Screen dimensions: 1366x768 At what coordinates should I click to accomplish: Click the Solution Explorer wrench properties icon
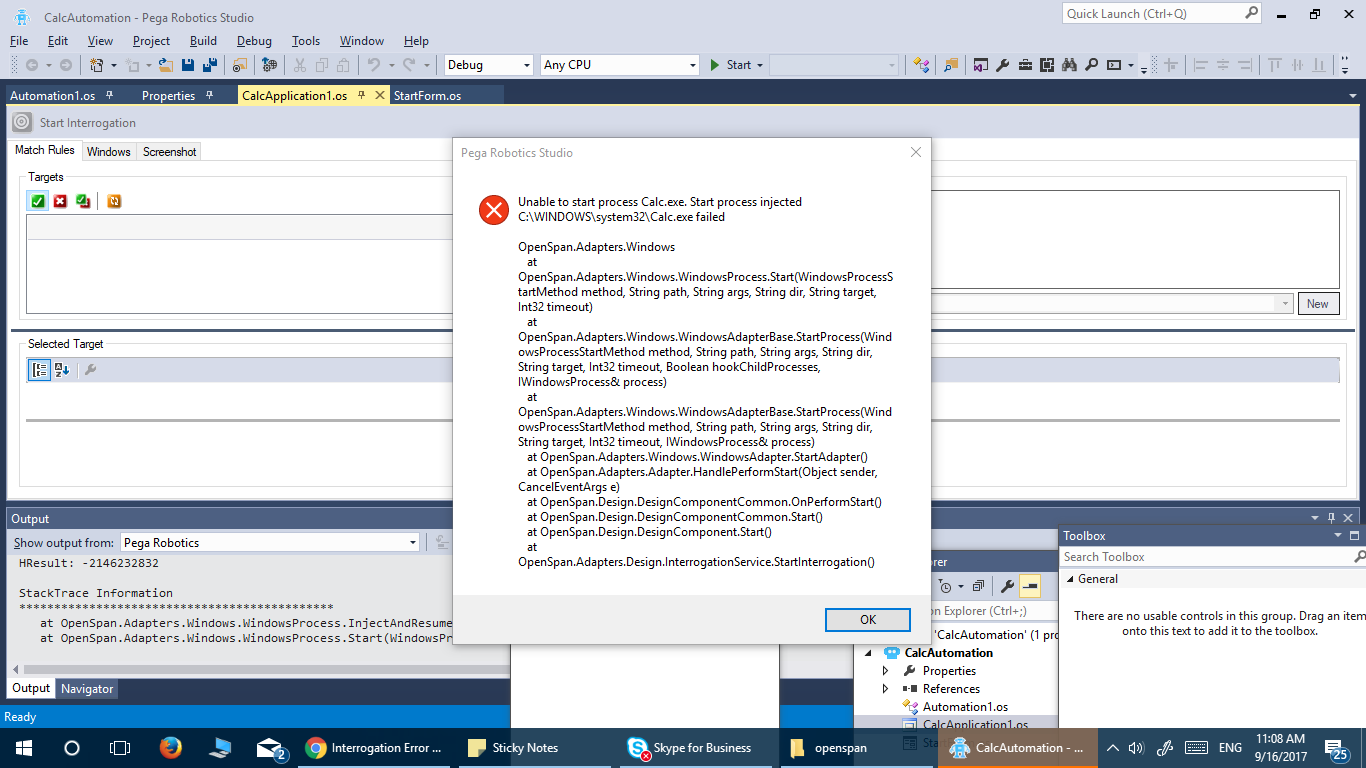tap(1007, 586)
